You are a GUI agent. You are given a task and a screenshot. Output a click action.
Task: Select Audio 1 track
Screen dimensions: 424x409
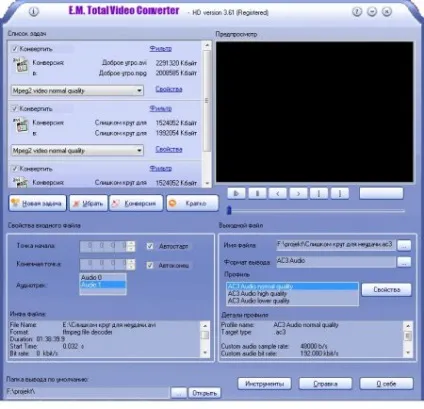click(103, 285)
